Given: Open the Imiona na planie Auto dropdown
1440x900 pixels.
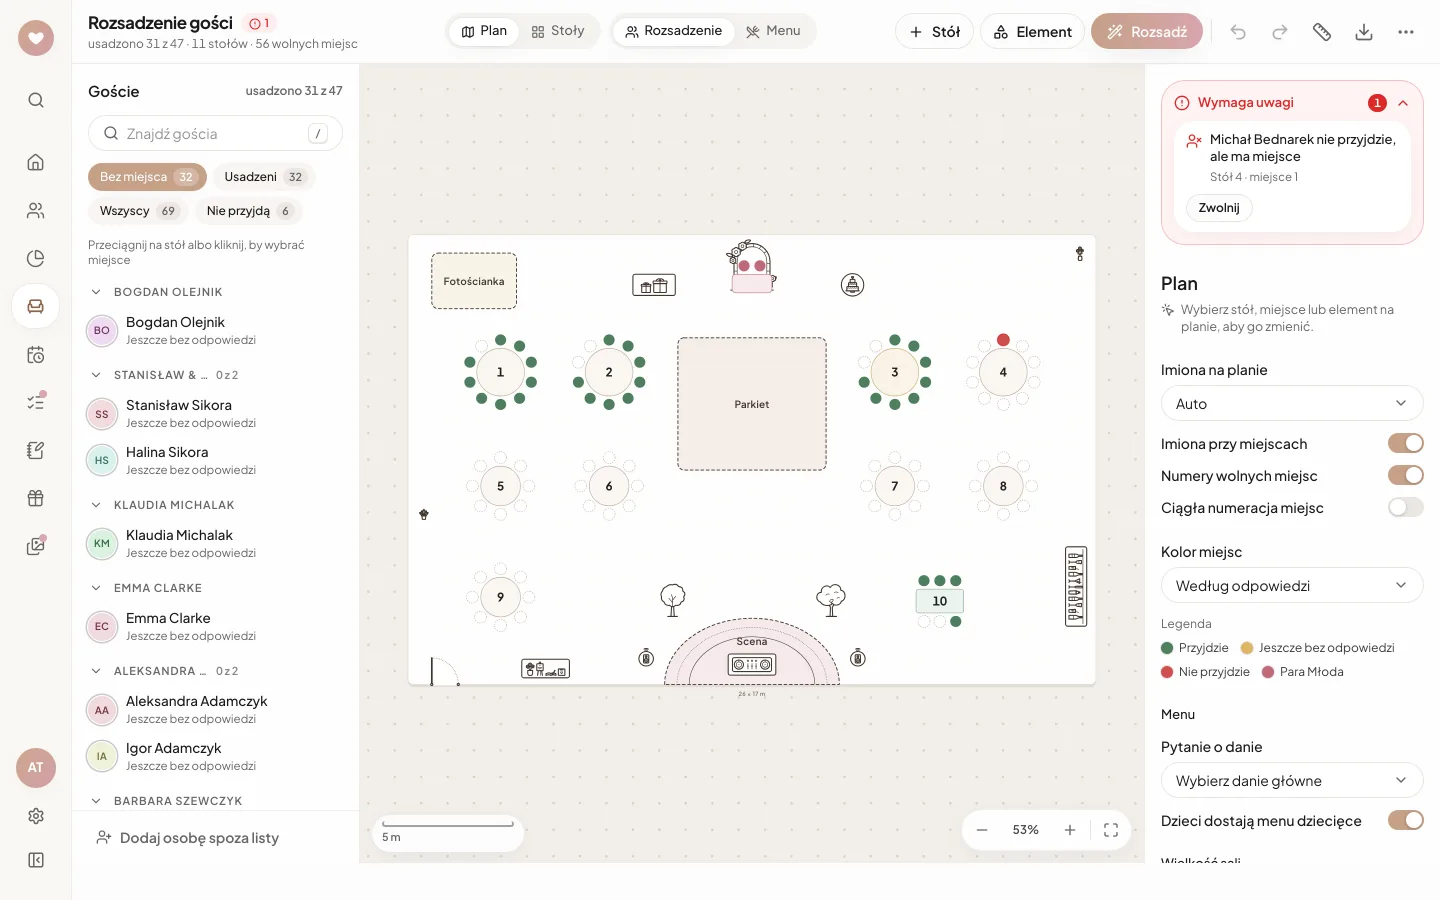Looking at the screenshot, I should pyautogui.click(x=1292, y=403).
